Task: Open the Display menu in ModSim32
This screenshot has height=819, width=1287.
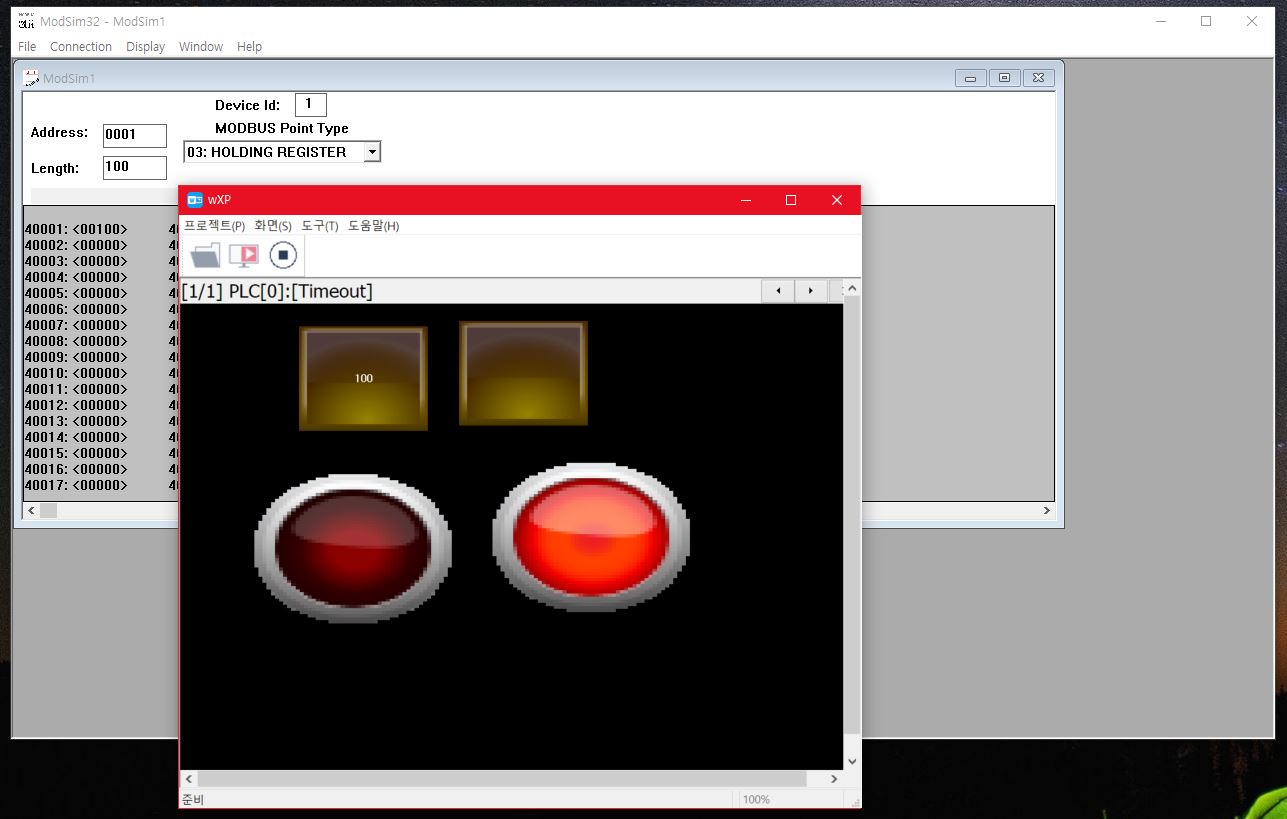Action: click(x=145, y=47)
